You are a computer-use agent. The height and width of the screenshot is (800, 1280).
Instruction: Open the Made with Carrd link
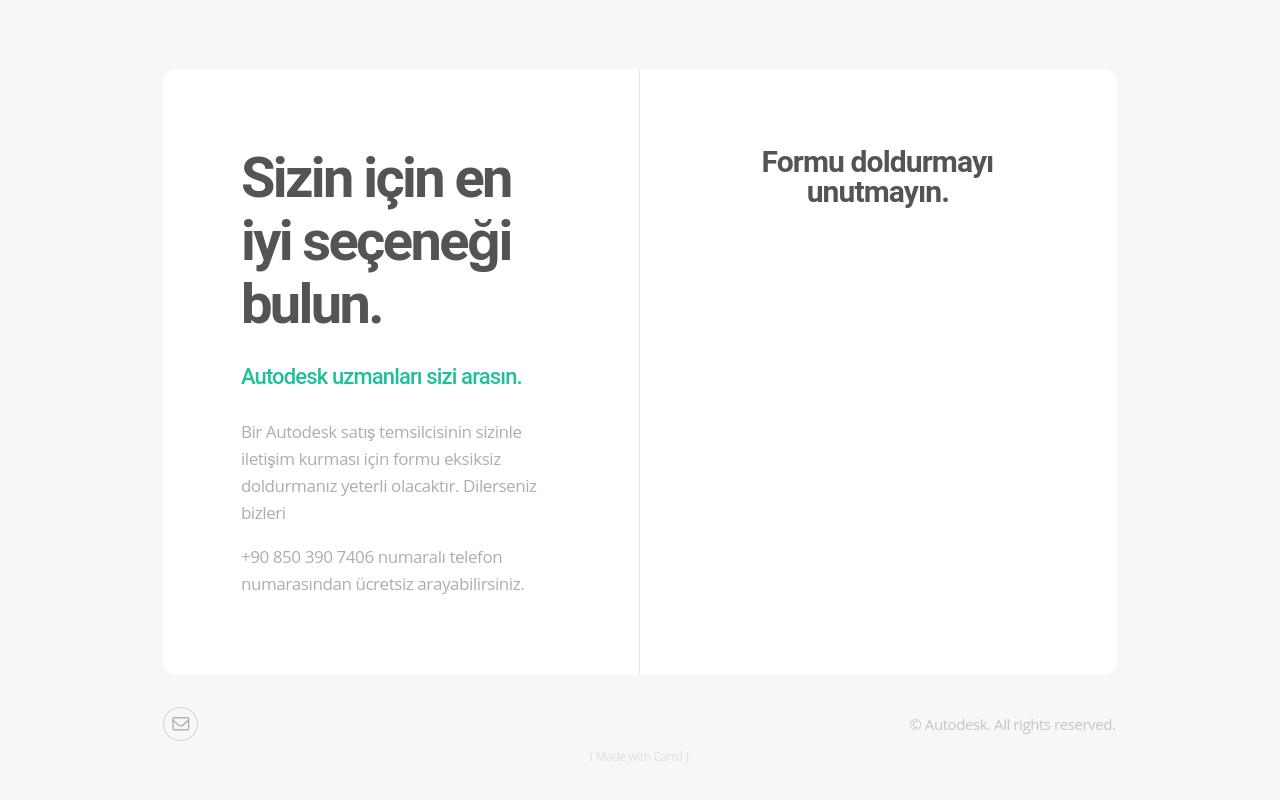click(639, 757)
